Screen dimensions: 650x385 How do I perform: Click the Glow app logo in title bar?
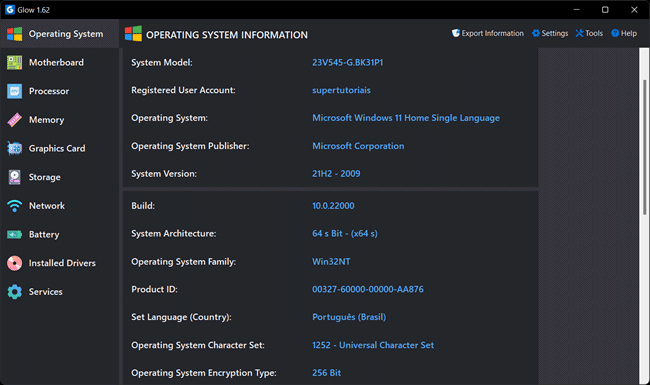(x=10, y=10)
